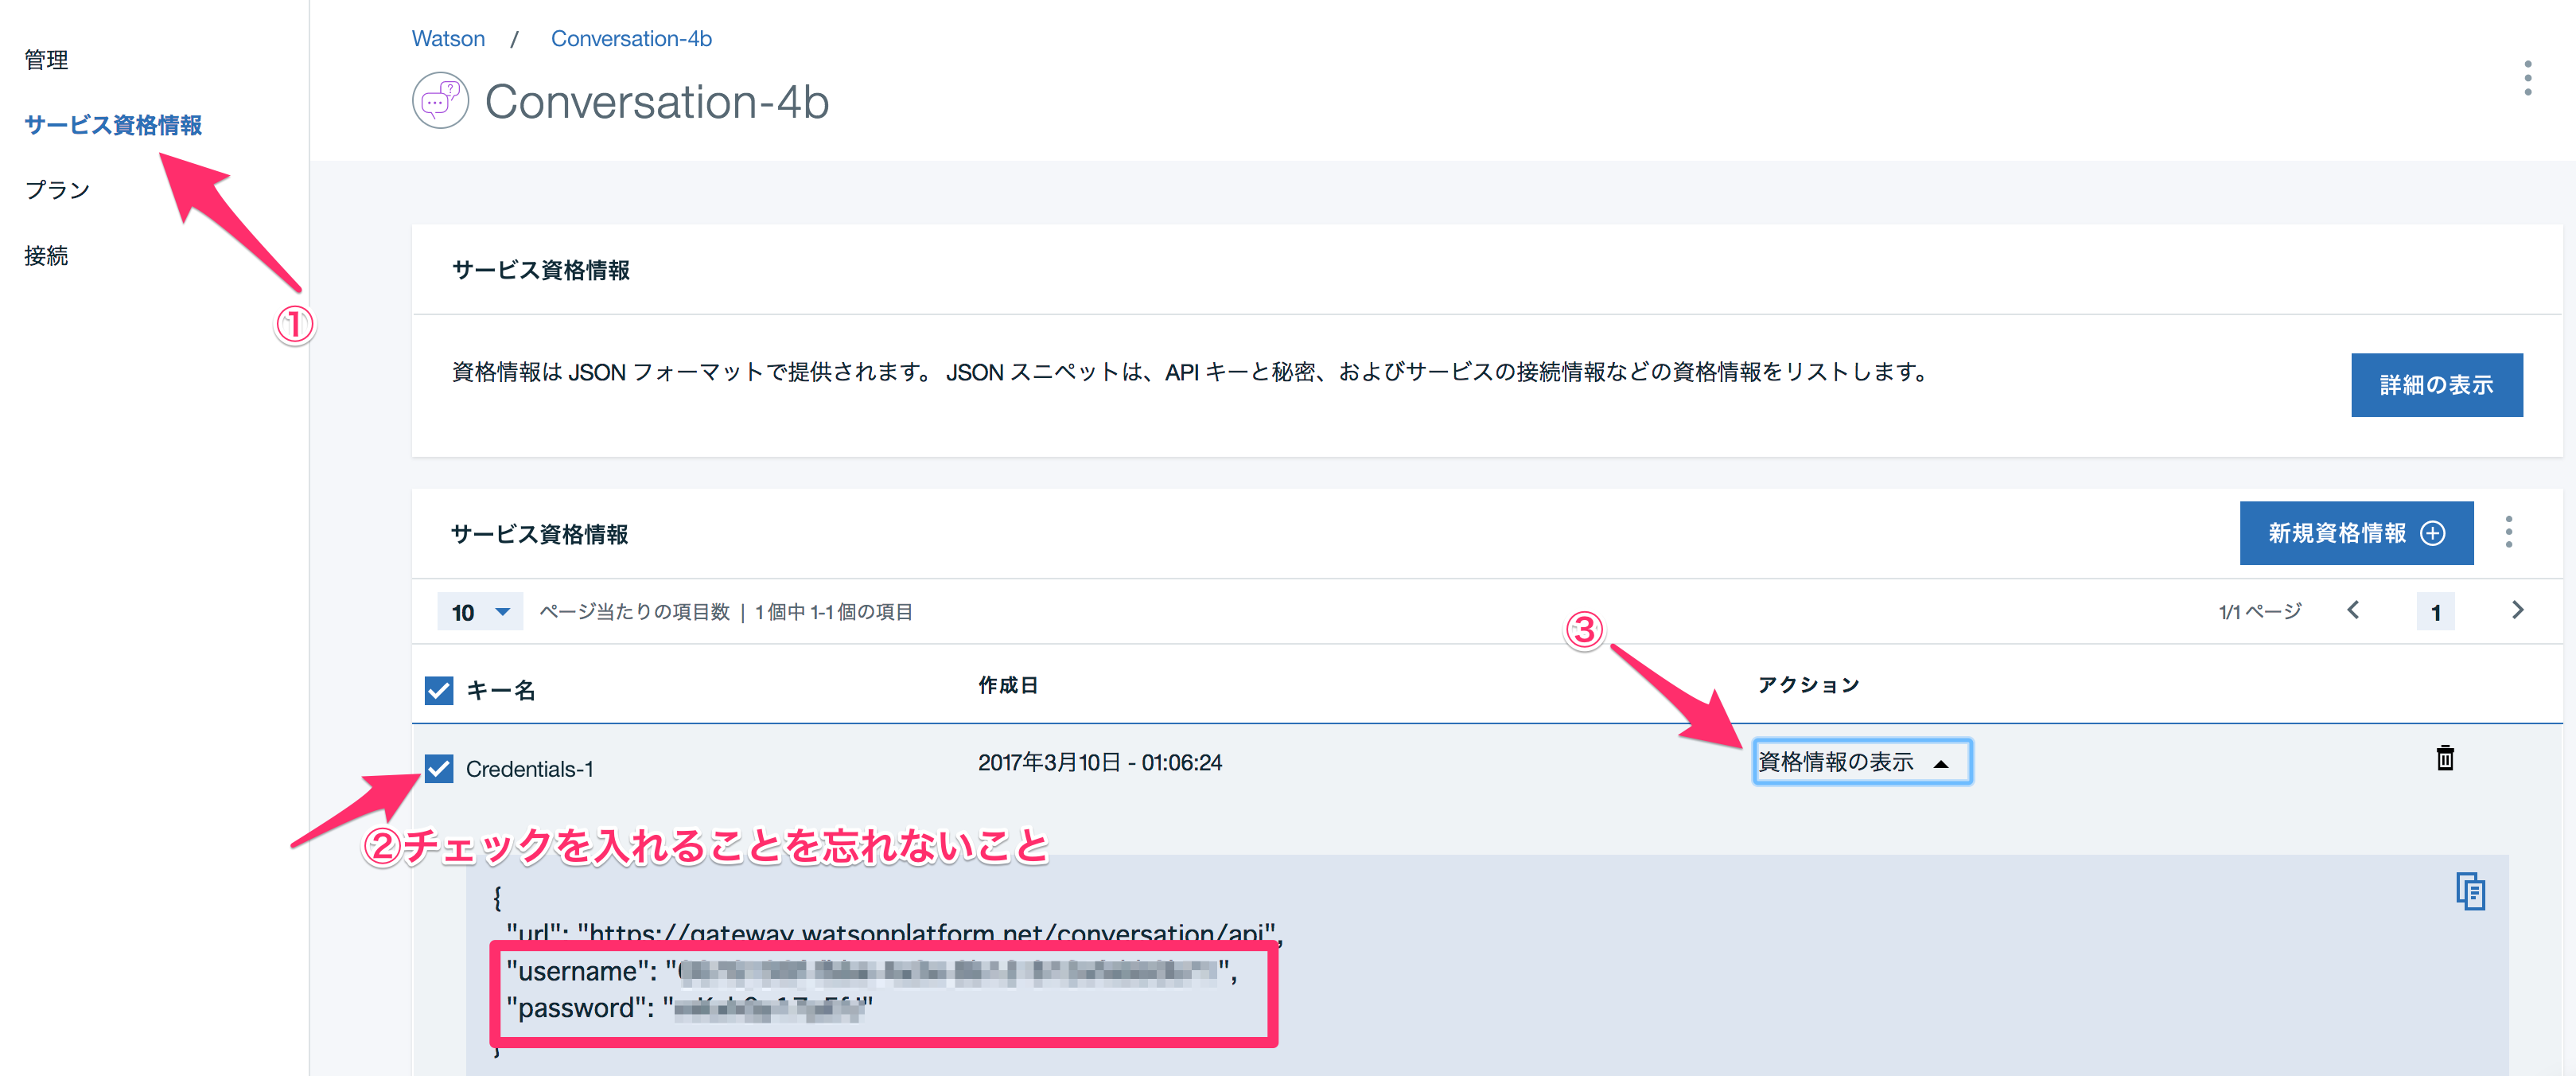Copy credentials JSON with the copy icon
Image resolution: width=2576 pixels, height=1076 pixels.
click(x=2469, y=891)
